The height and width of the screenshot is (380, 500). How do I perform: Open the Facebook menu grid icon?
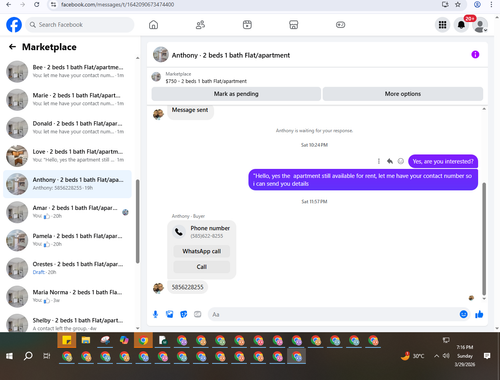click(442, 25)
